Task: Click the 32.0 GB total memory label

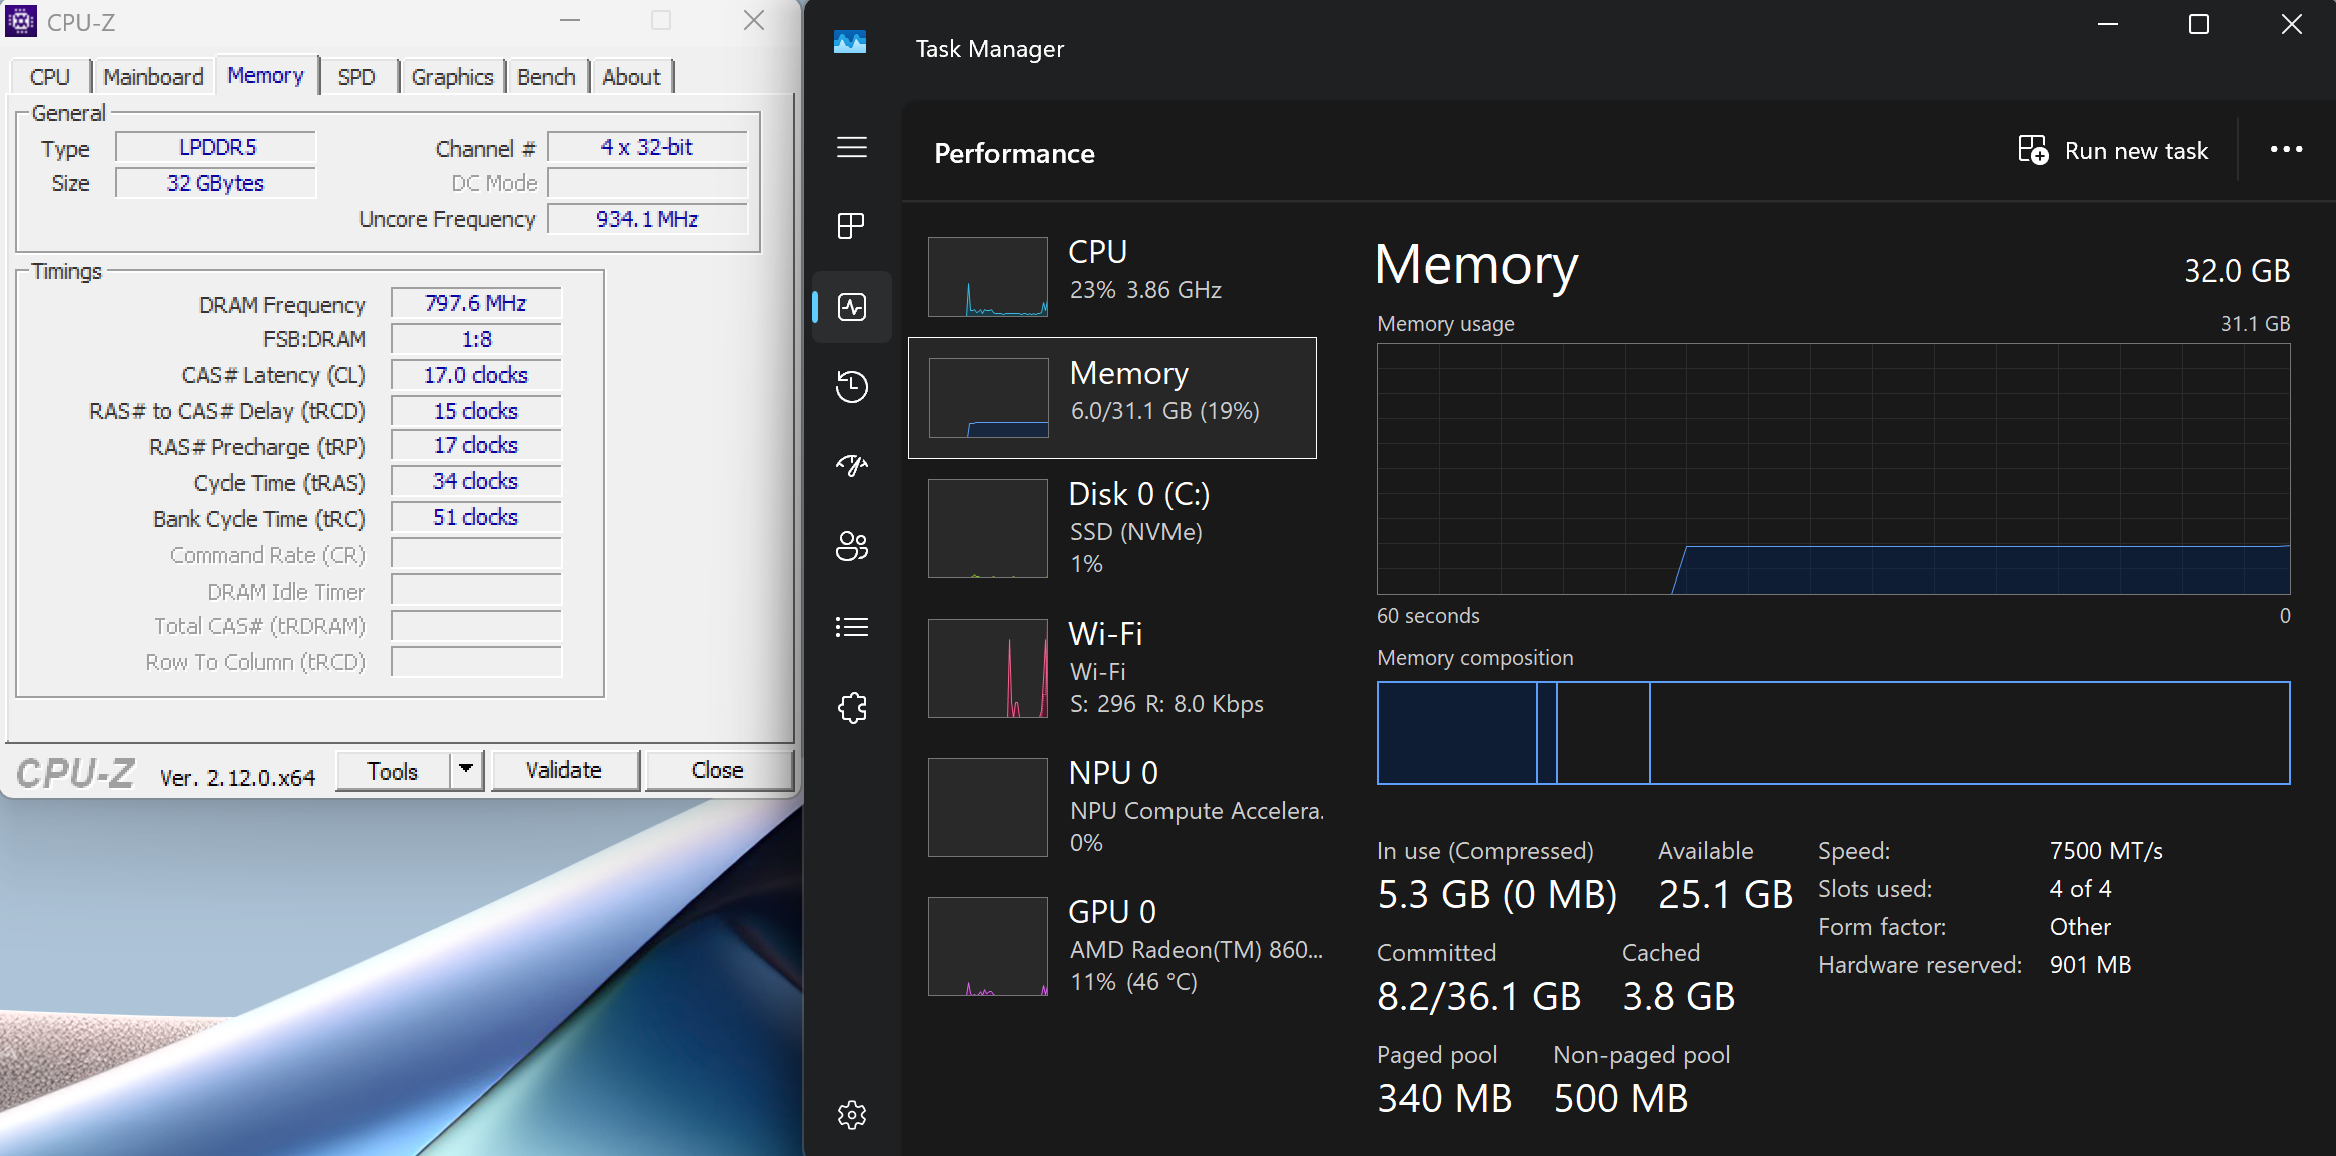Action: [2237, 271]
